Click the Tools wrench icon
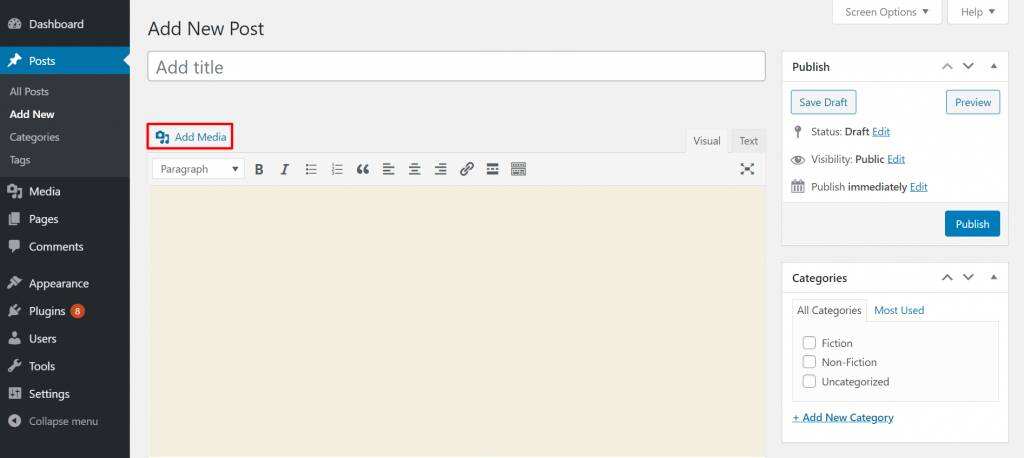 pyautogui.click(x=14, y=366)
